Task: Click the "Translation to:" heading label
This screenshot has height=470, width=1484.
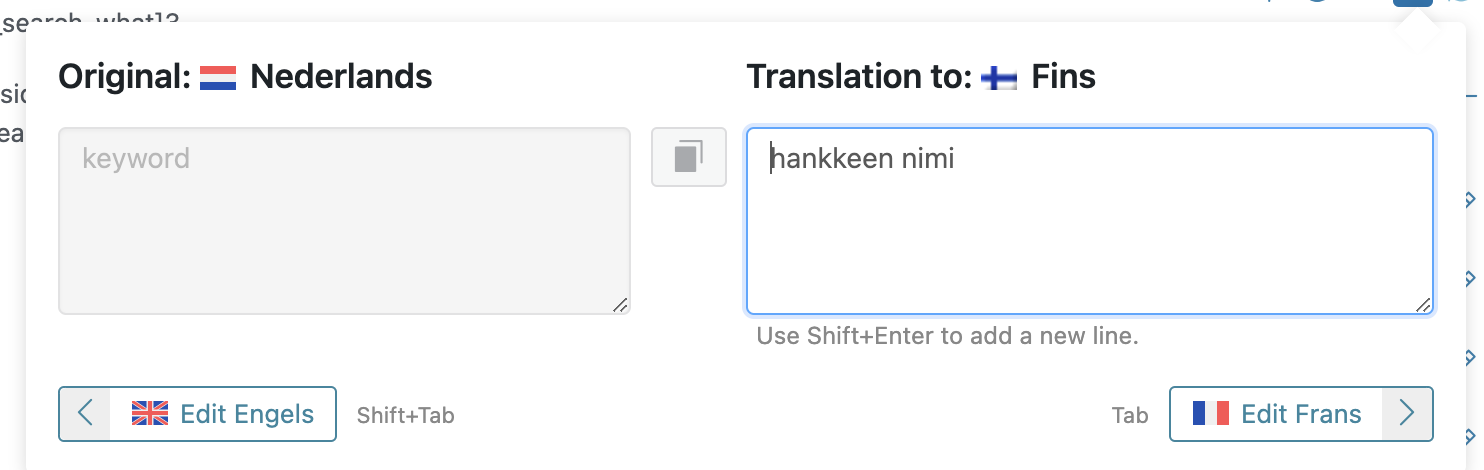Action: click(859, 77)
